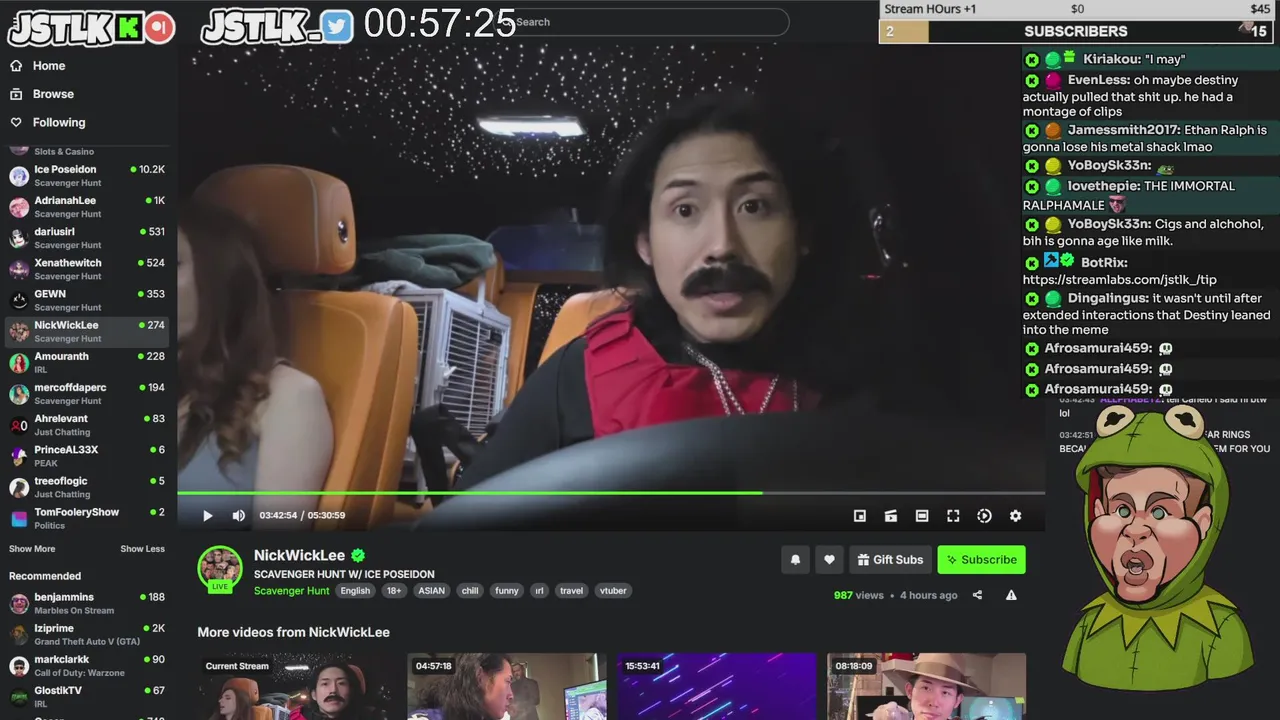Click EvenLess username in chat
The width and height of the screenshot is (1280, 720).
coord(1097,80)
